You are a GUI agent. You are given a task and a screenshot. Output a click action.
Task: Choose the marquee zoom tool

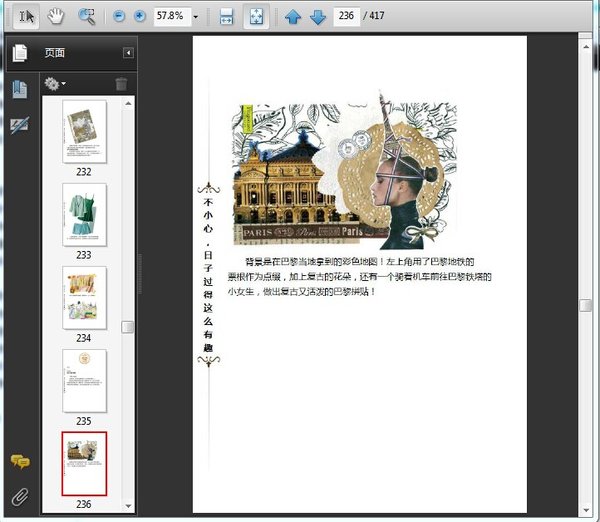tap(87, 16)
